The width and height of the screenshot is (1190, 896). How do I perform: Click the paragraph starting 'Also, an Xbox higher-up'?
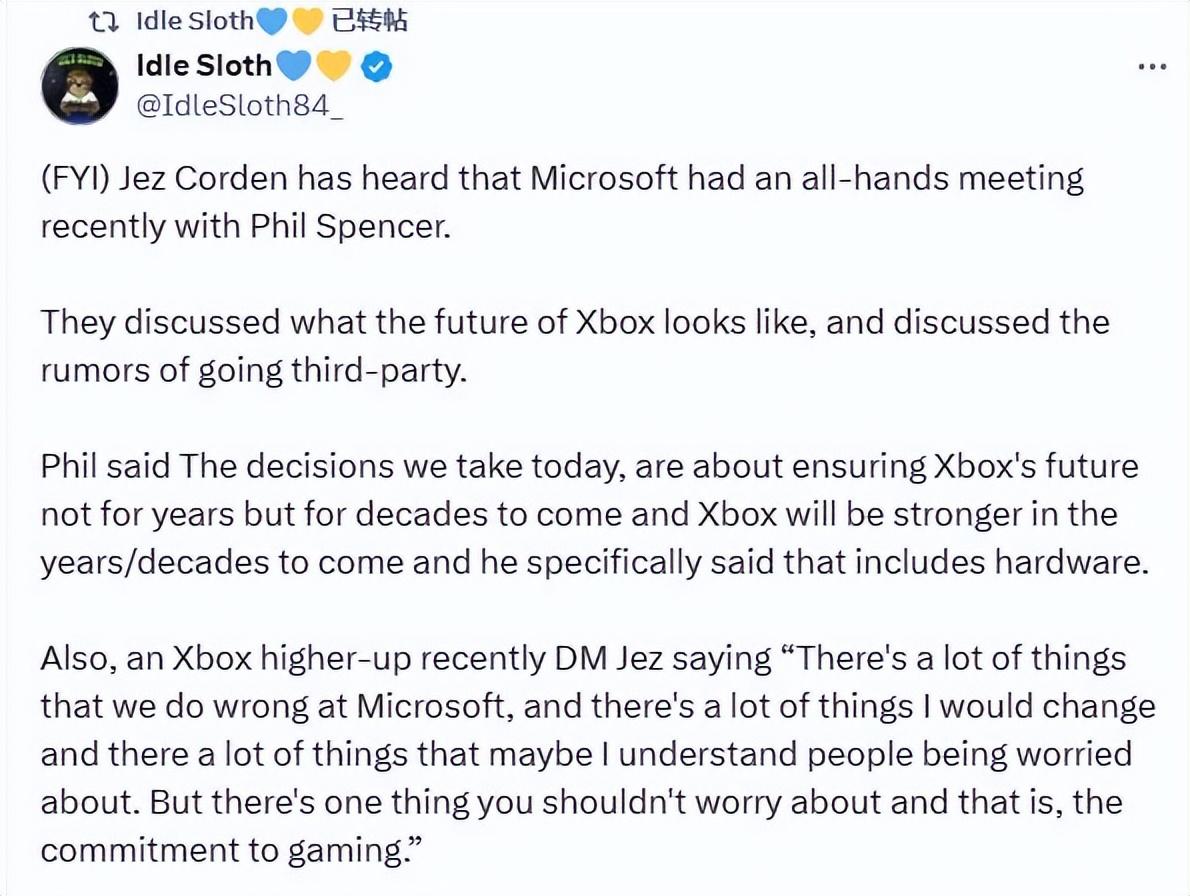598,754
